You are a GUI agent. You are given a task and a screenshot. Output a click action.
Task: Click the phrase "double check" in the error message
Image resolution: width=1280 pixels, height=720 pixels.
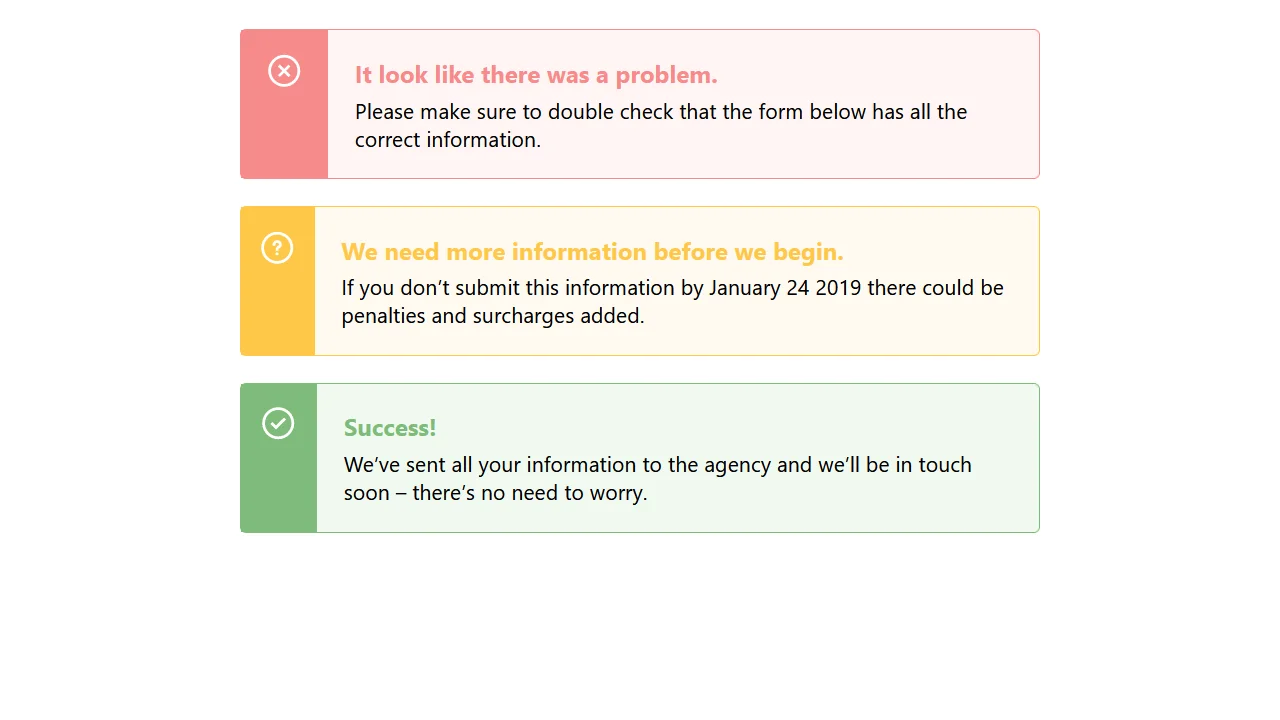pyautogui.click(x=610, y=112)
